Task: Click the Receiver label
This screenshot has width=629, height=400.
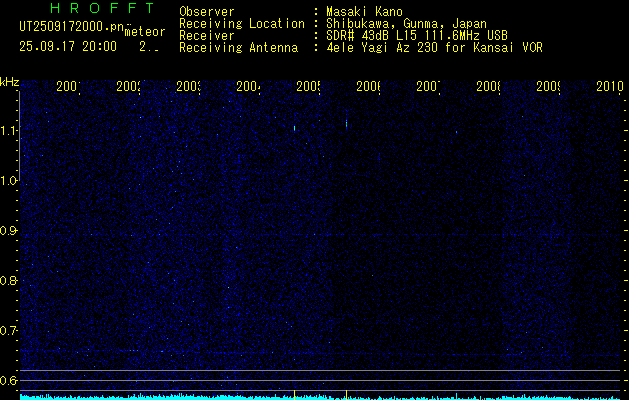Action: coord(207,36)
